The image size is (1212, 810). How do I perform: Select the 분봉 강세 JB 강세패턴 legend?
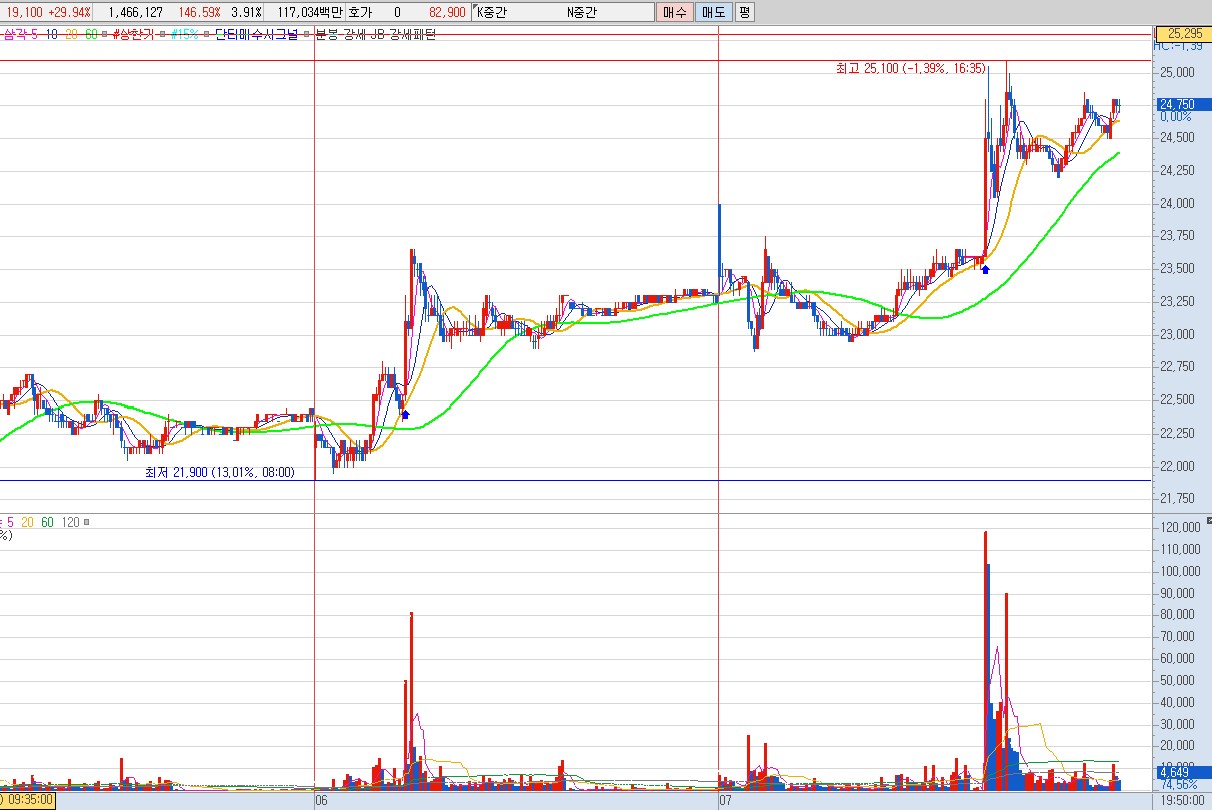pos(375,35)
